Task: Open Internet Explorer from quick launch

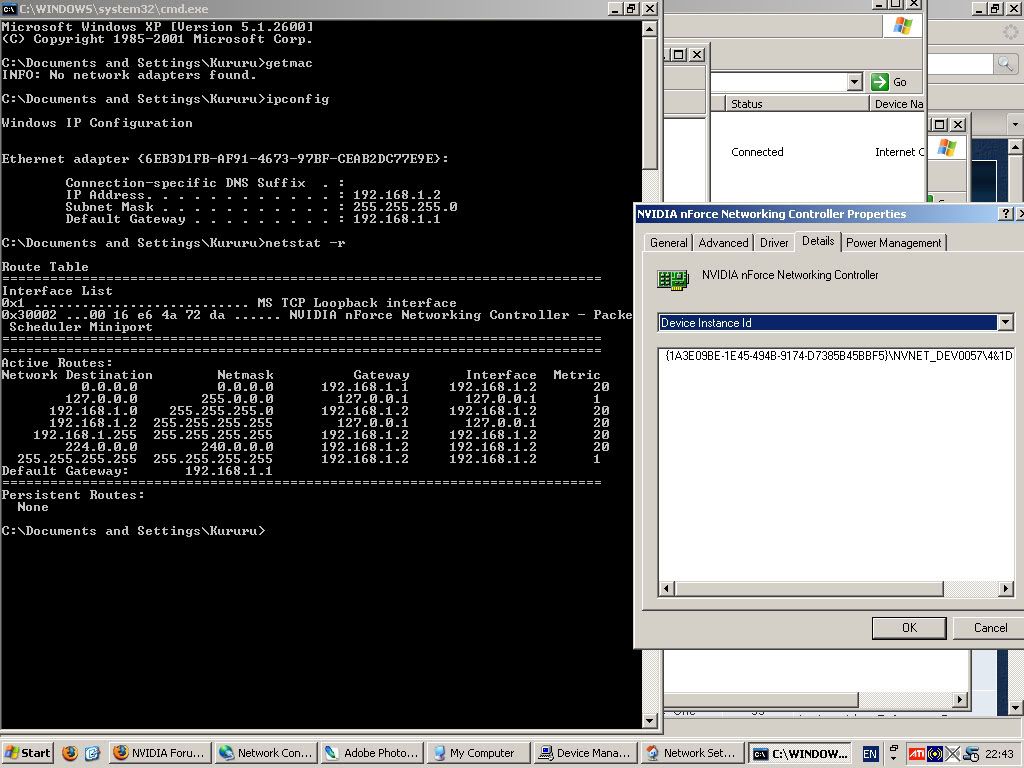Action: (90, 753)
